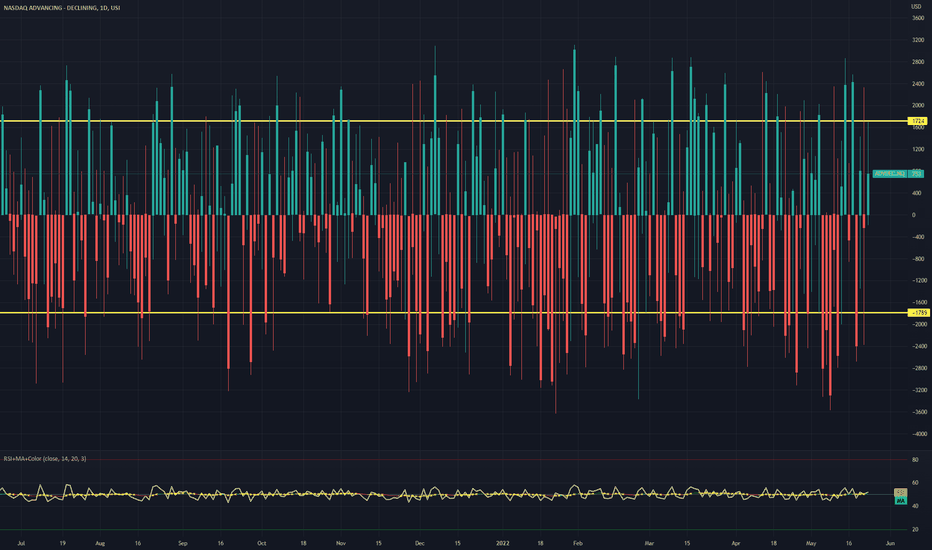Screen dimensions: 932x550
Task: Click the 1200 price axis label
Action: 918,149
